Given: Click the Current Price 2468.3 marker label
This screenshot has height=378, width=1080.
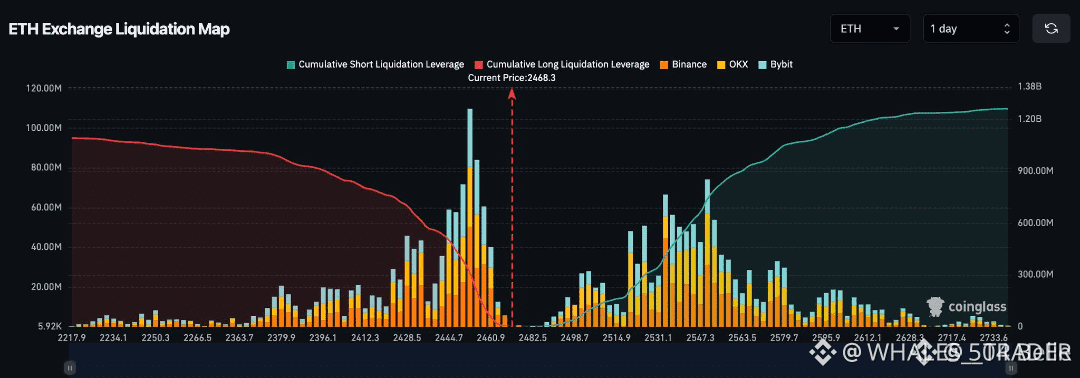Looking at the screenshot, I should 512,78.
